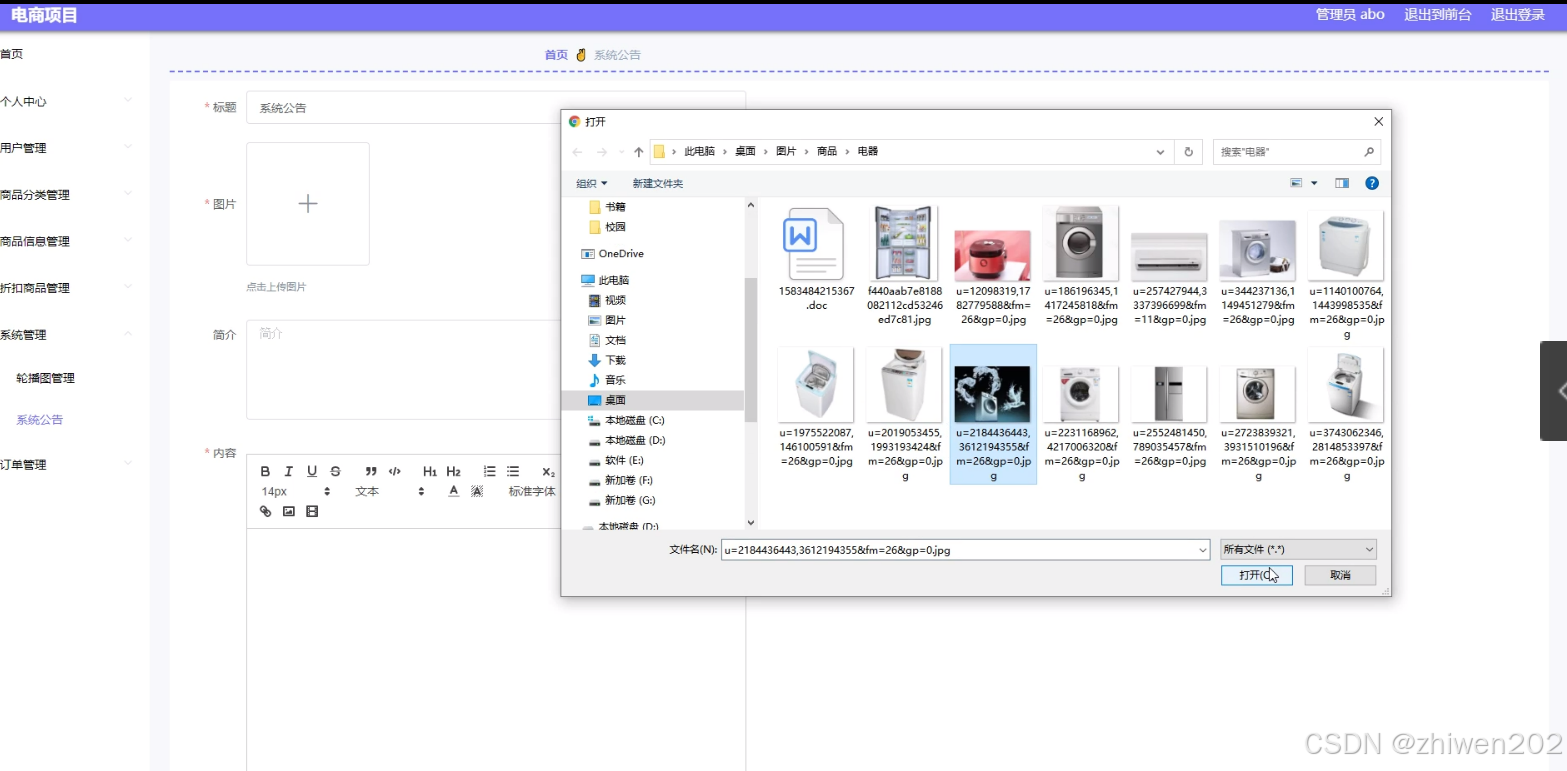Insert a code block in the editor

(x=395, y=472)
